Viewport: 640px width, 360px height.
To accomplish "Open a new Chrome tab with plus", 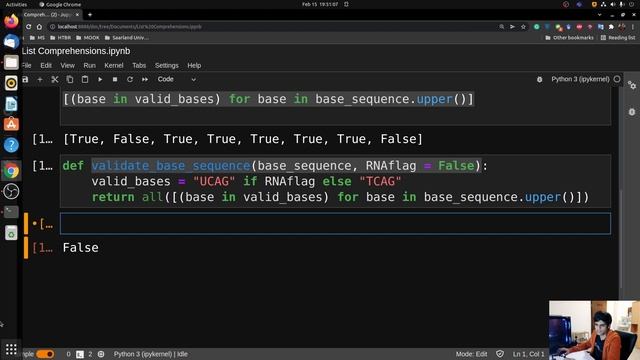I will point(90,15).
